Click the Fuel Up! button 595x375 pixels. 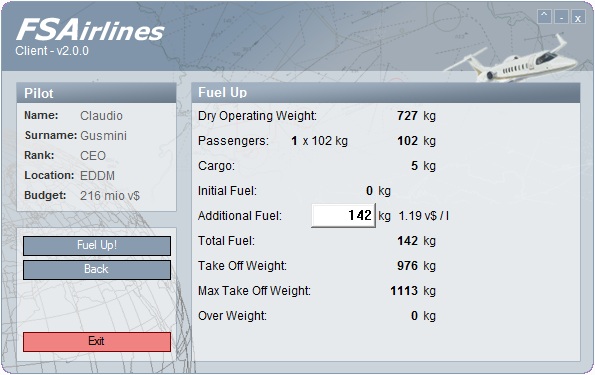pyautogui.click(x=97, y=246)
